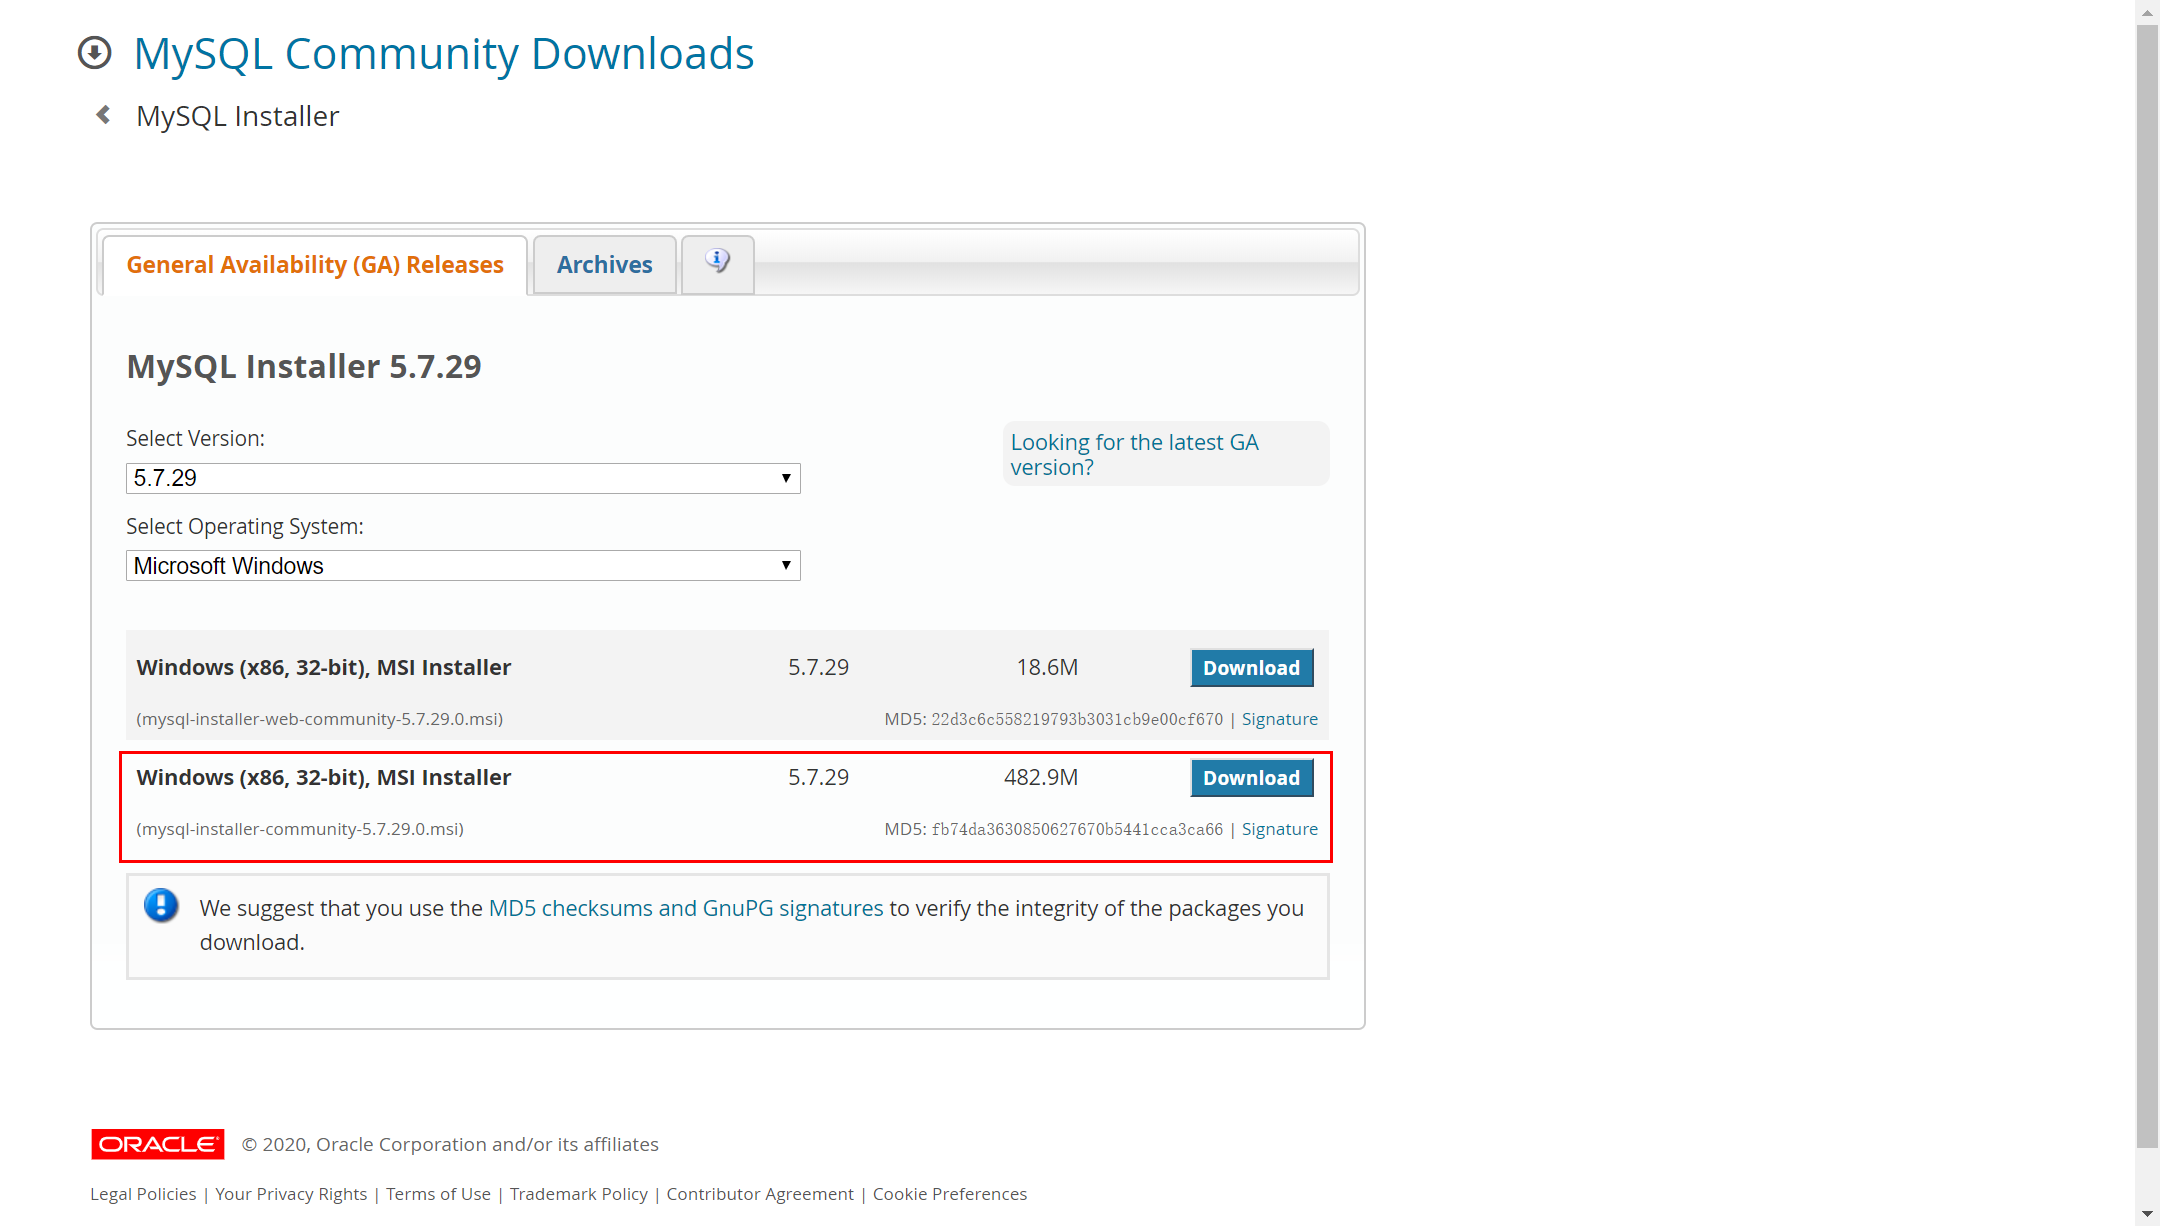Select General Availability (GA) Releases tab
The image size is (2160, 1226).
click(315, 265)
